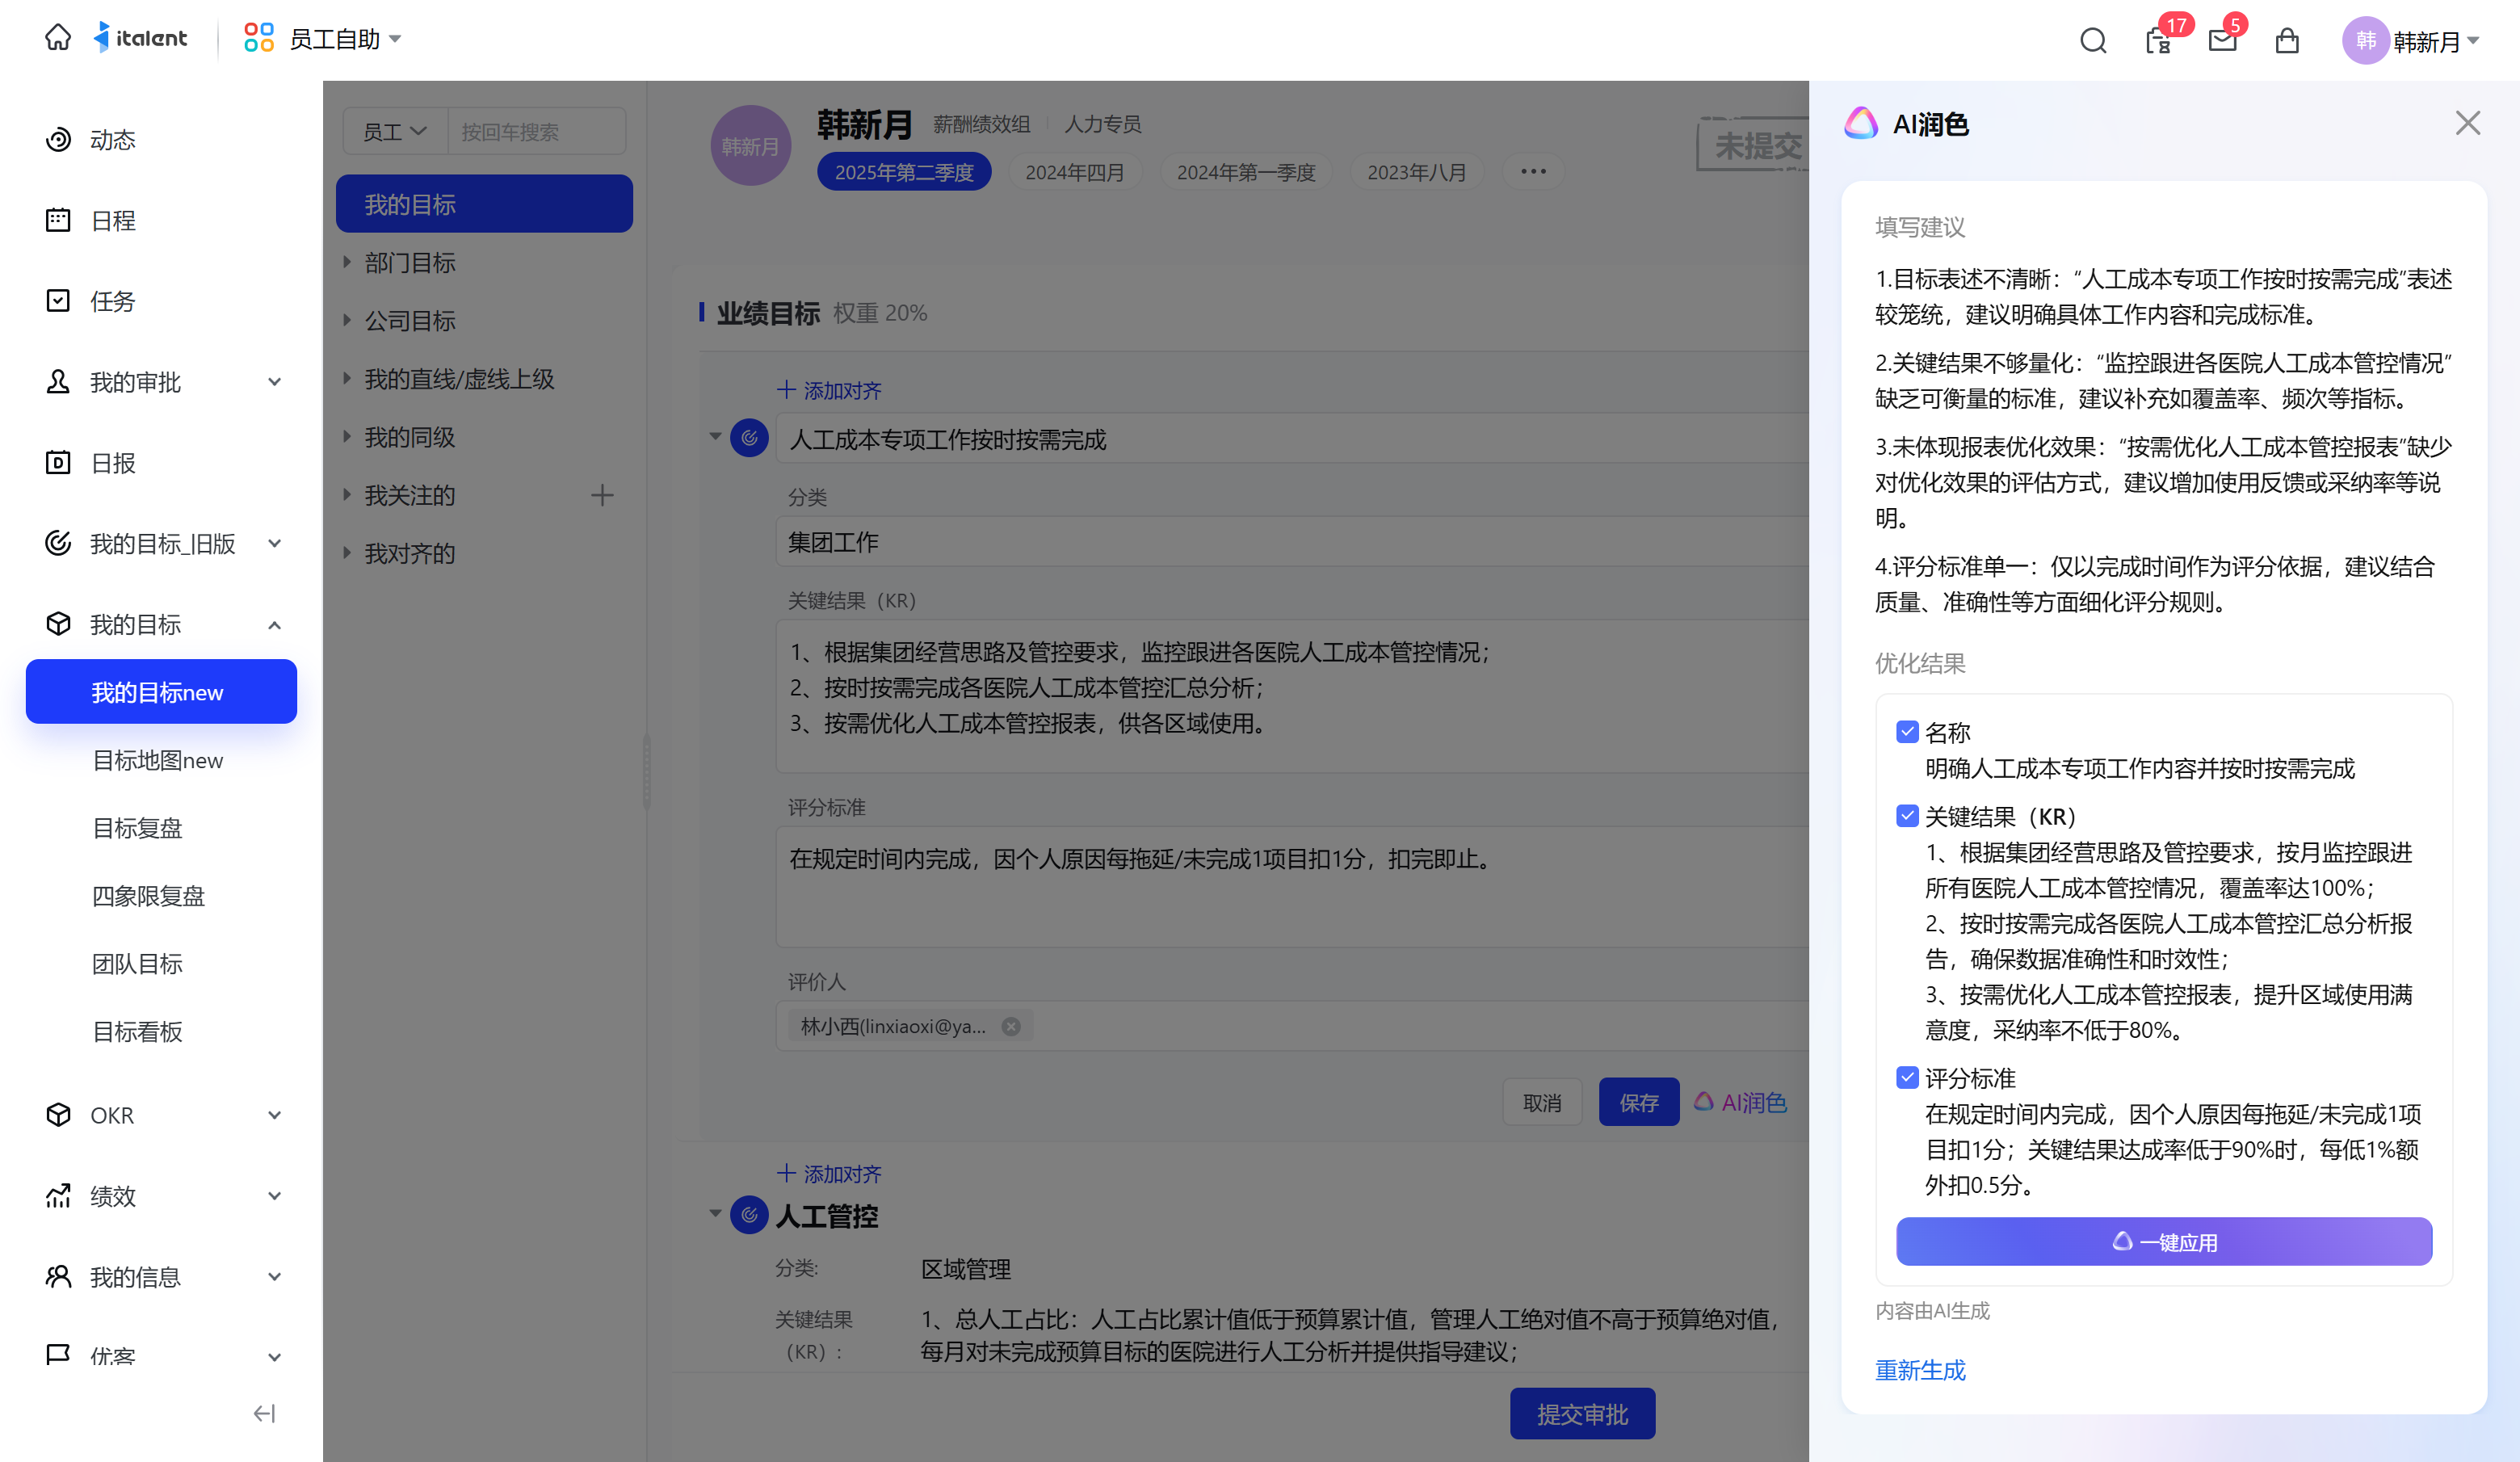The image size is (2520, 1462).
Task: Click the 按回车搜索 search field
Action: point(537,132)
